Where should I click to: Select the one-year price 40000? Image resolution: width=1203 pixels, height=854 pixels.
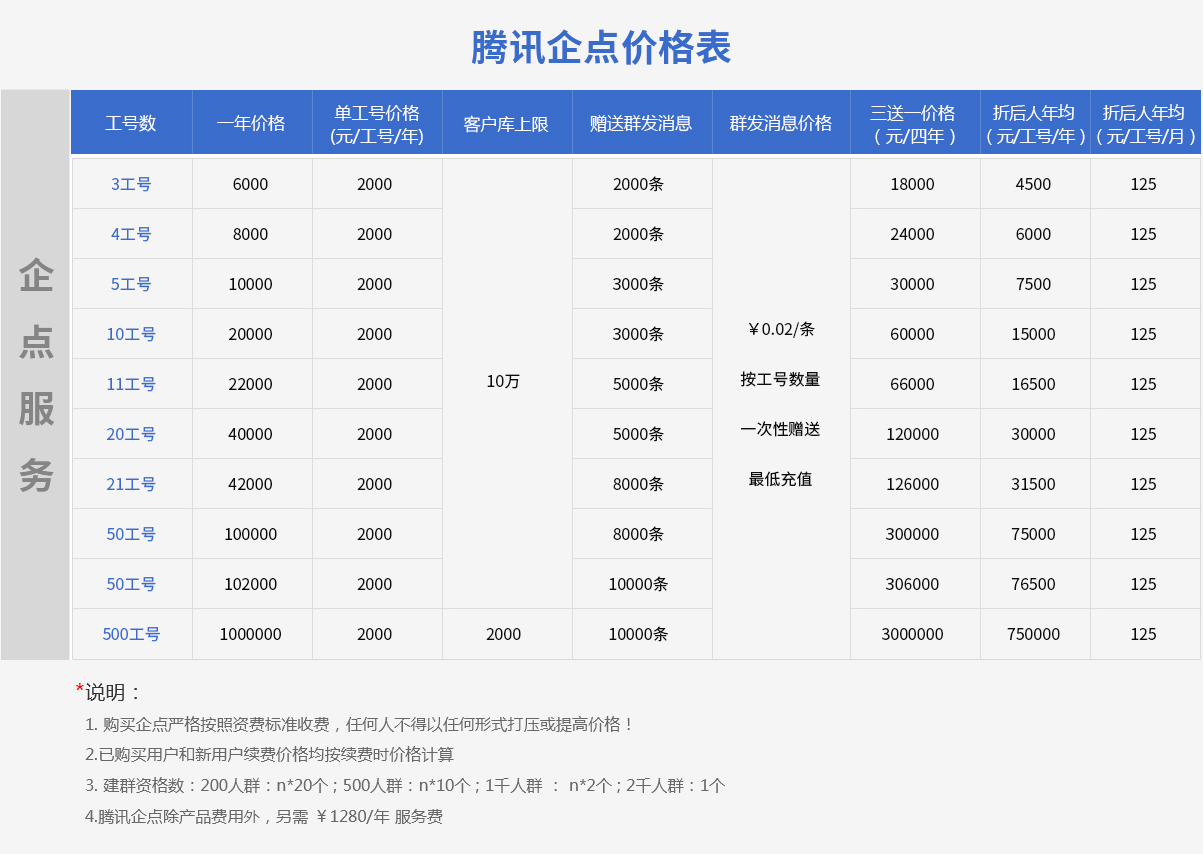click(251, 434)
